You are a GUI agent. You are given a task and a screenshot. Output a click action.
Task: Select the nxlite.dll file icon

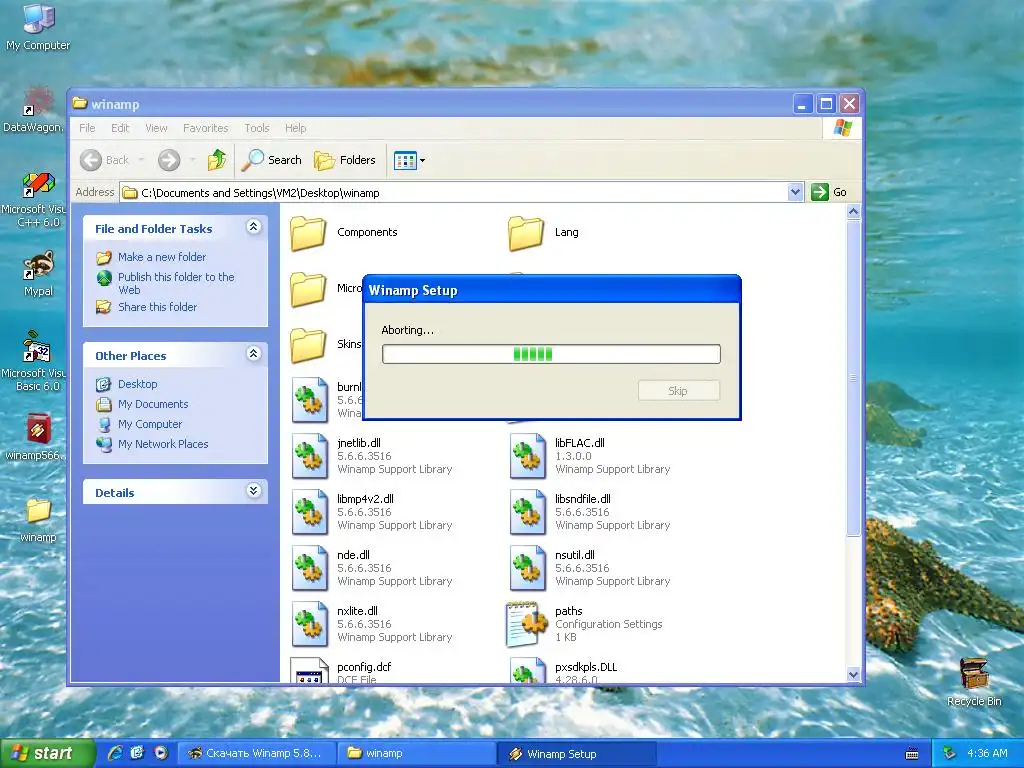(x=310, y=624)
